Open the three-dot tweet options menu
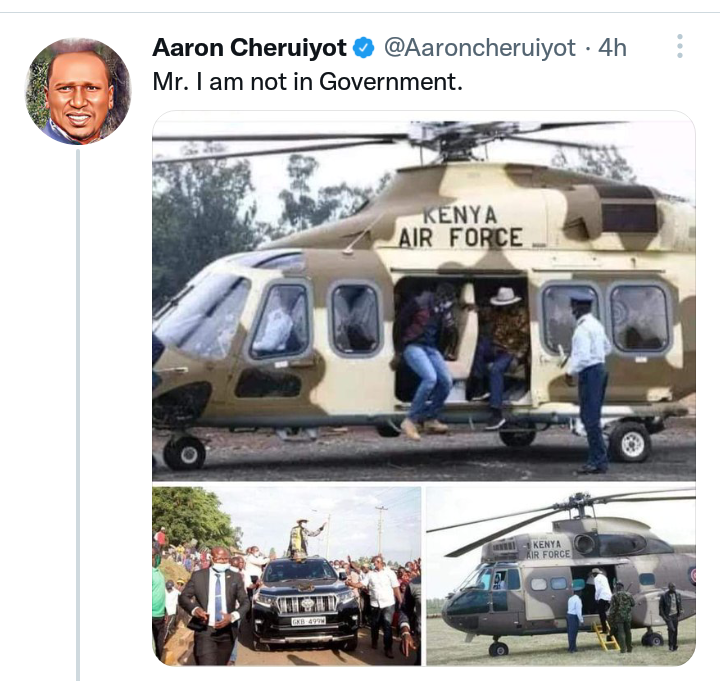The width and height of the screenshot is (720, 681). pos(680,46)
